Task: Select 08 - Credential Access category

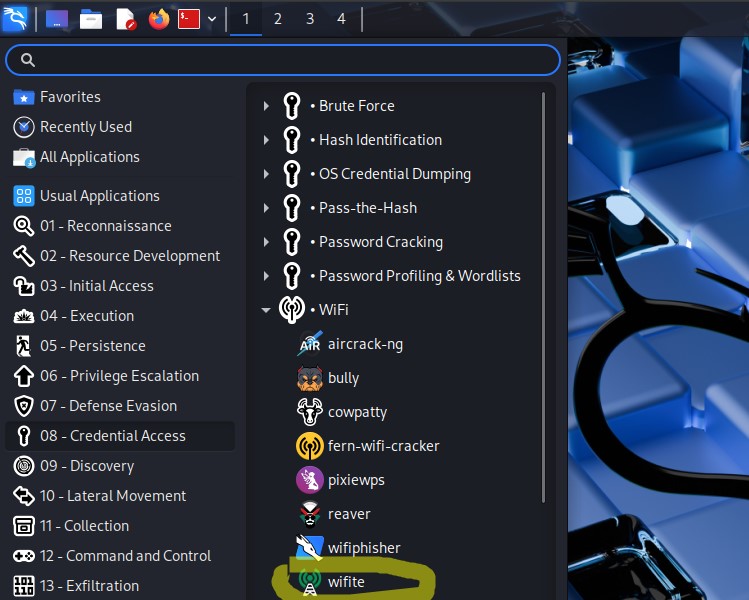Action: (119, 436)
